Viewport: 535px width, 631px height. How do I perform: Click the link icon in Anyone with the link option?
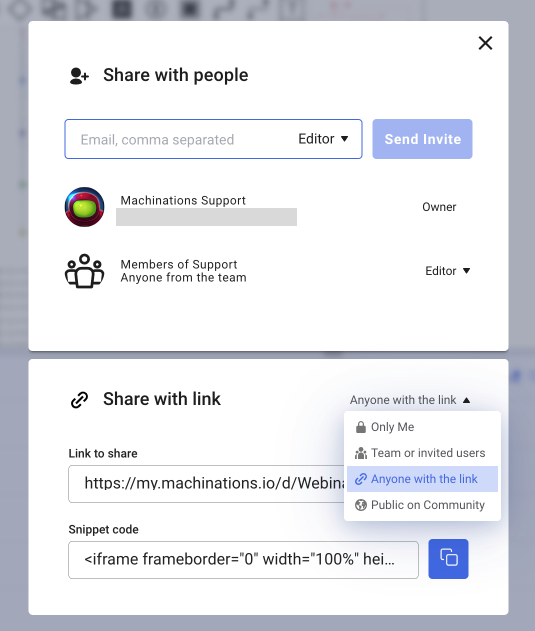tap(361, 479)
